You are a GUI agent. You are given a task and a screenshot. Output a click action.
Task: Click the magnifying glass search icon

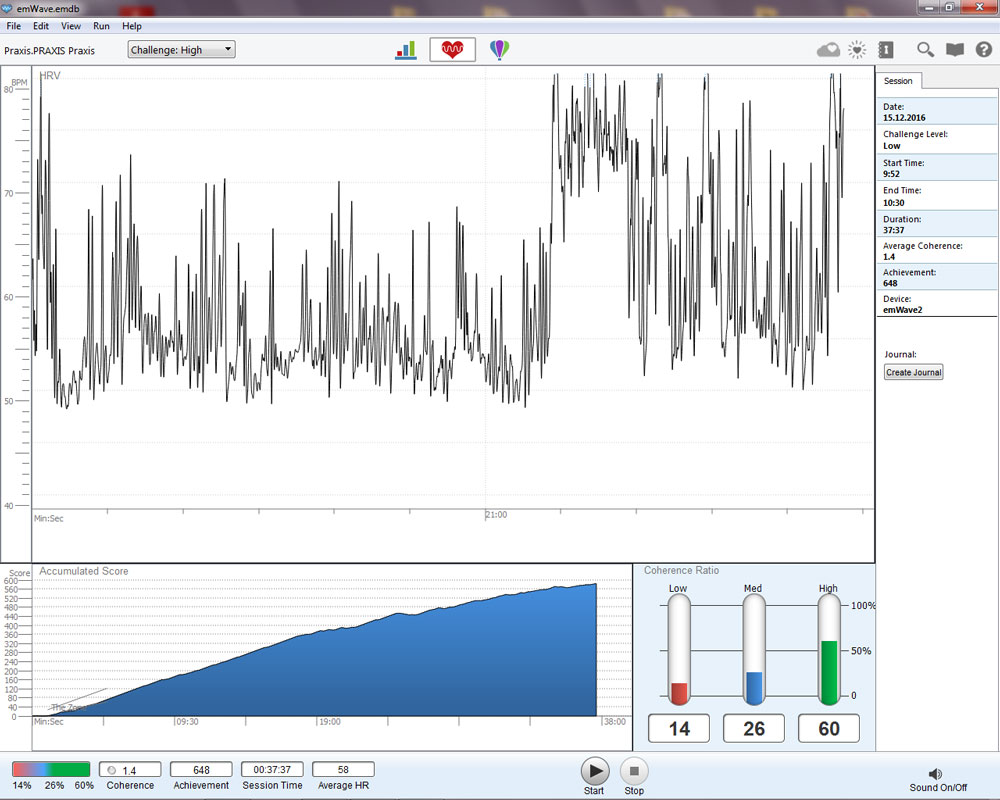coord(925,50)
